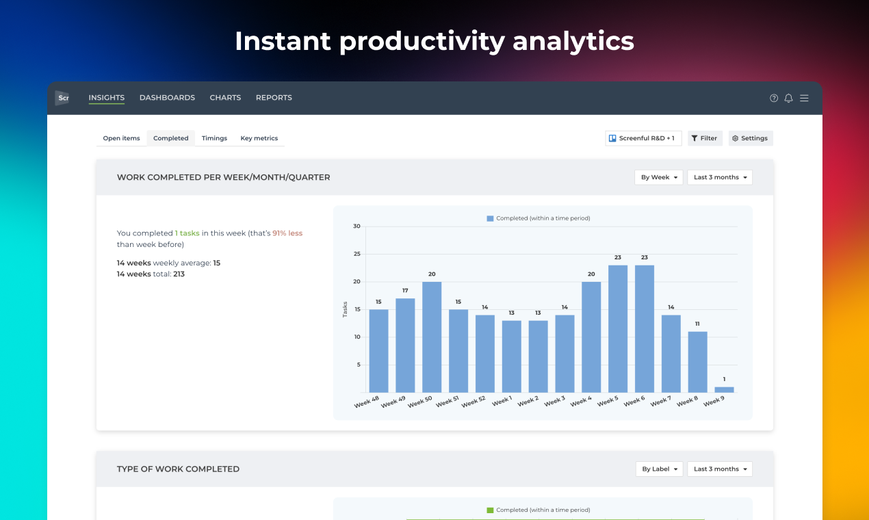Click the Week 4 bar
Screen dimensions: 869x520
coord(591,337)
